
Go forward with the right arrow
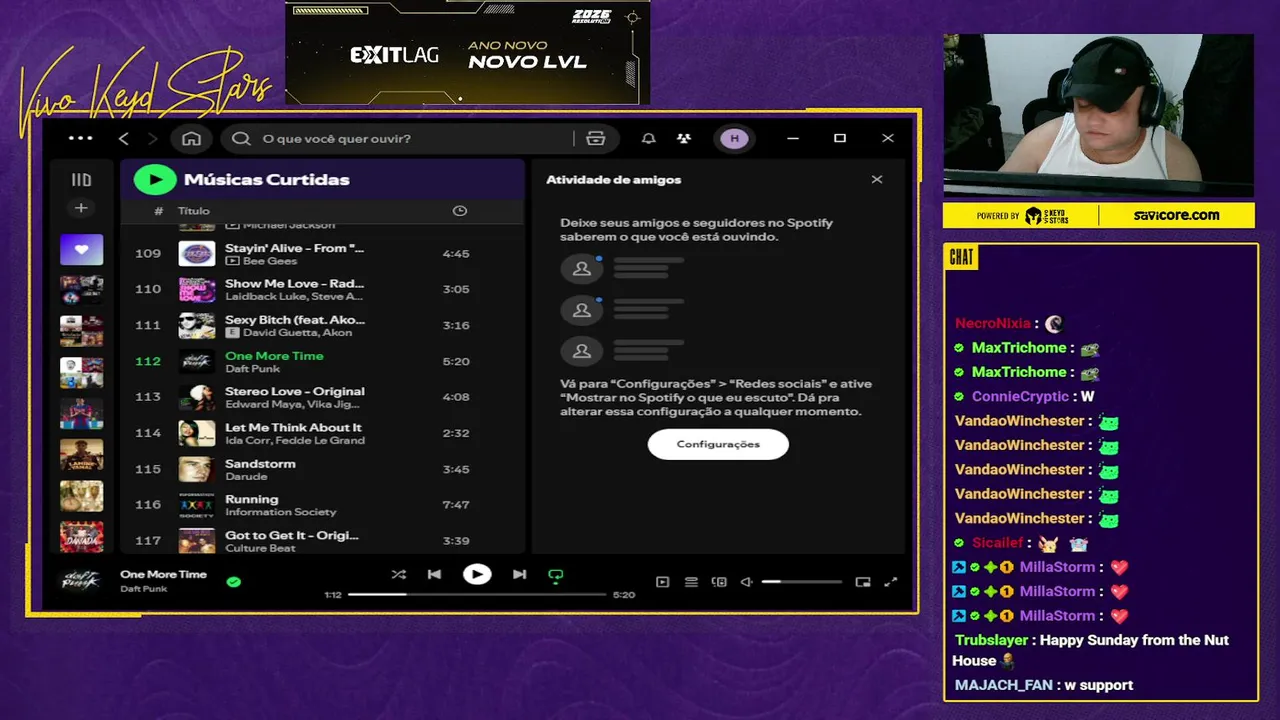pyautogui.click(x=153, y=139)
